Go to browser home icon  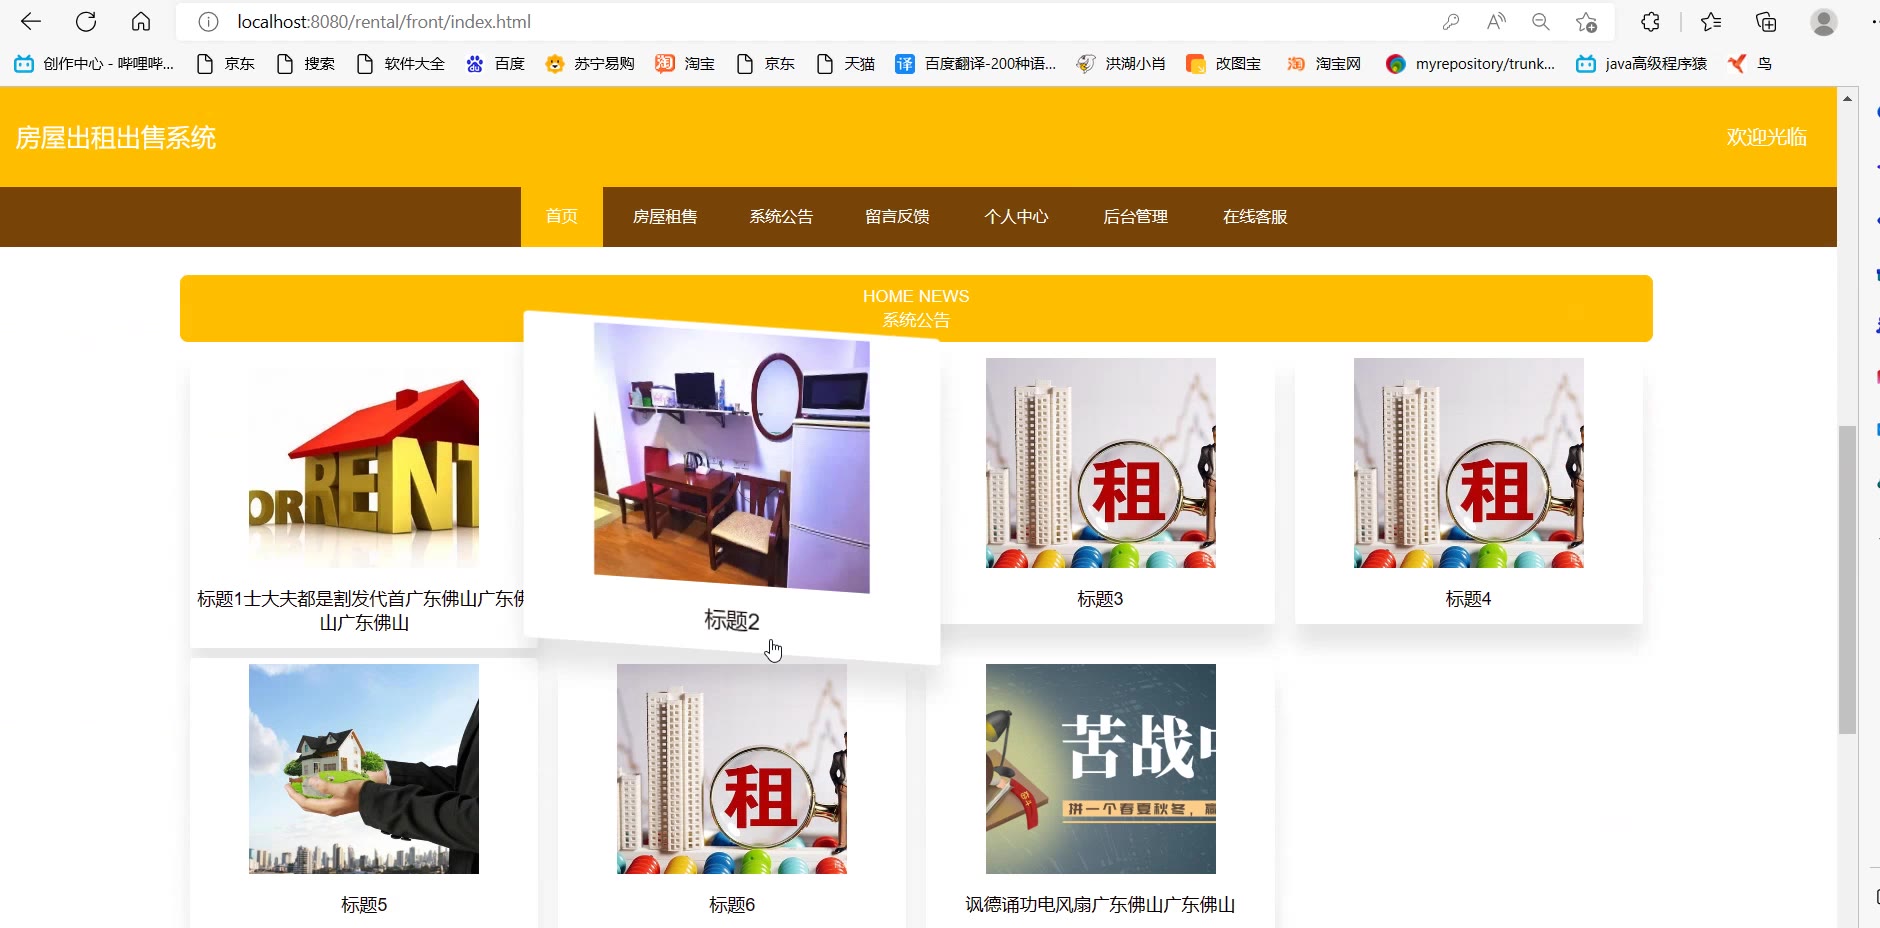tap(141, 21)
